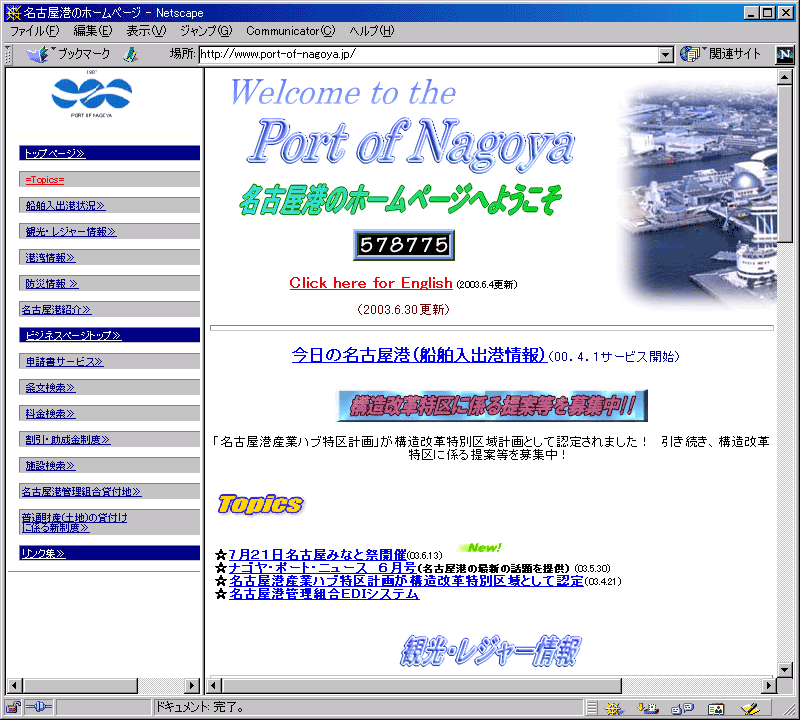Open リンク集≫ sidebar link

43,553
